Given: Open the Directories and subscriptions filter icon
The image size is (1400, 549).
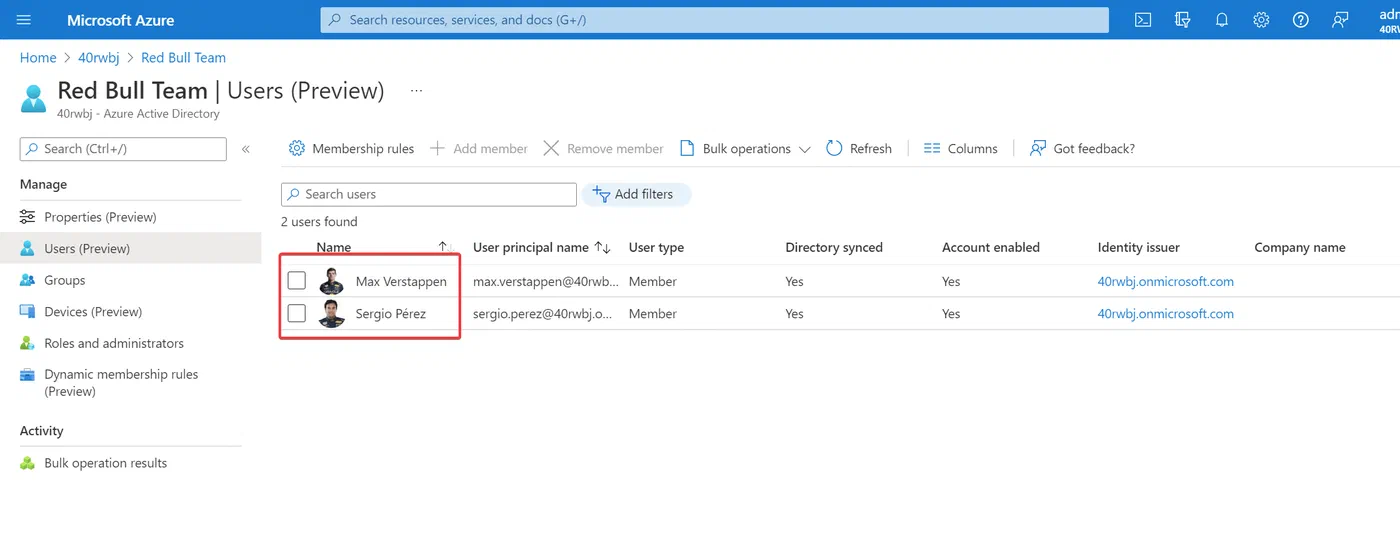Looking at the screenshot, I should [x=1183, y=20].
